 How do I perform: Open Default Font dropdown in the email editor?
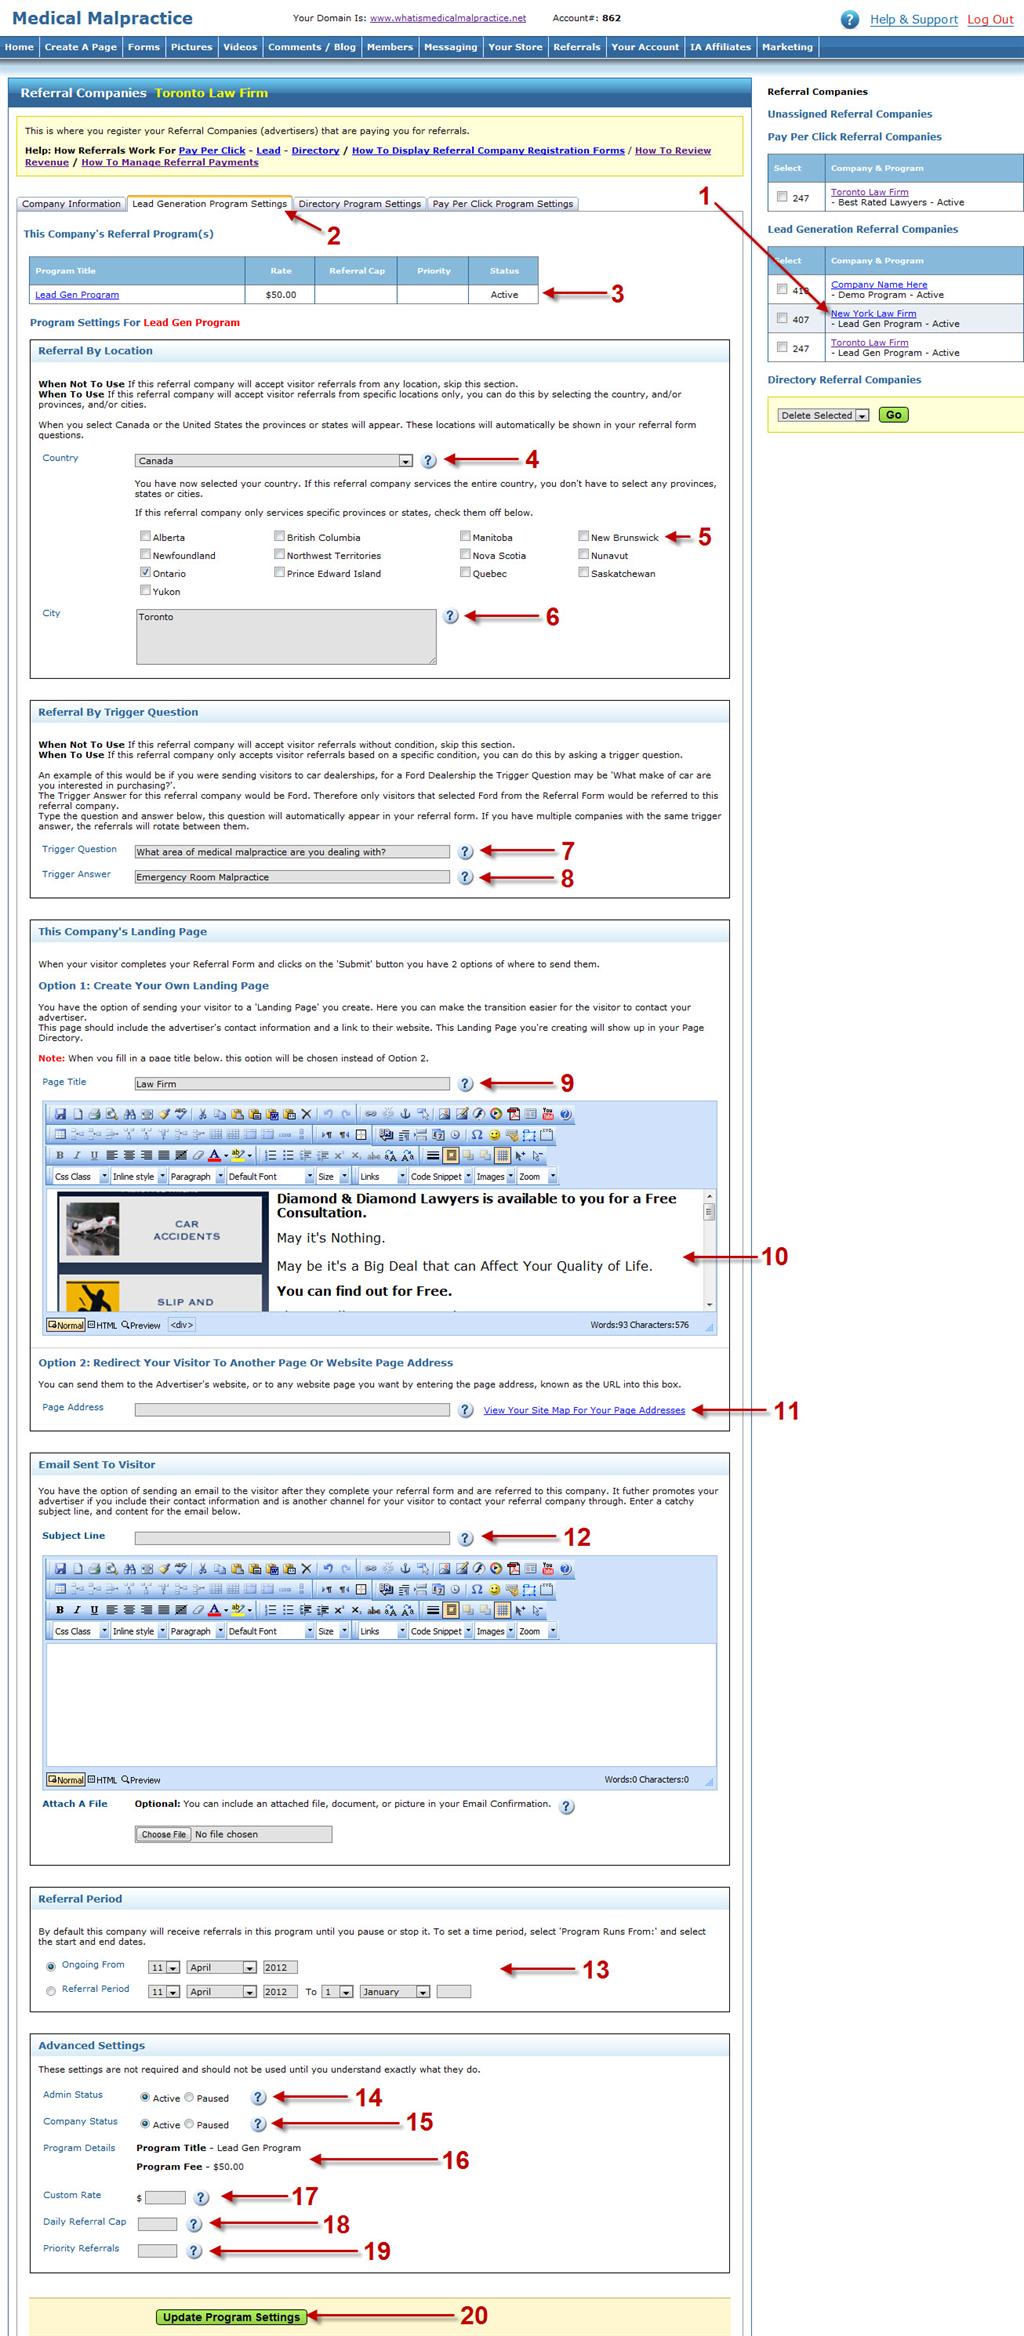(270, 1631)
